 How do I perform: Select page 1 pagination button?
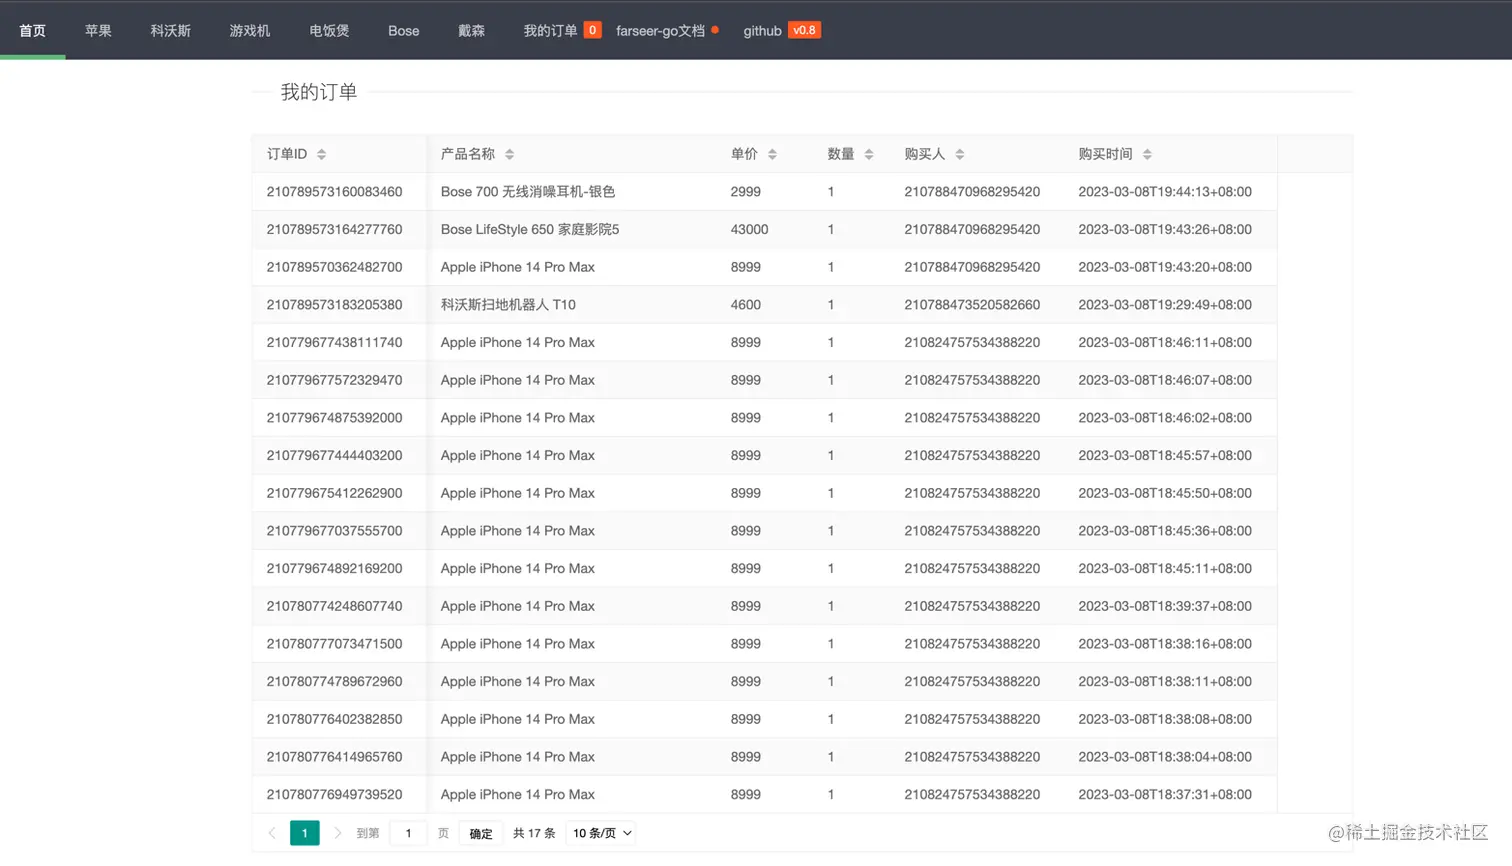click(x=305, y=833)
